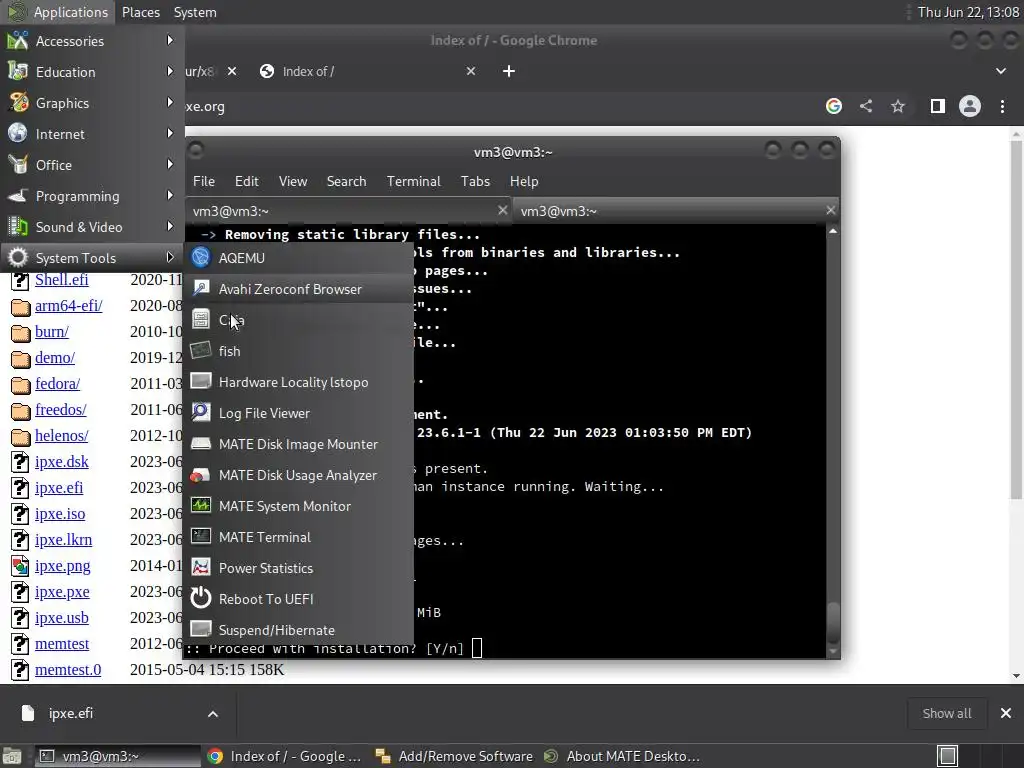Launch AQEMU from System Tools

pos(298,258)
